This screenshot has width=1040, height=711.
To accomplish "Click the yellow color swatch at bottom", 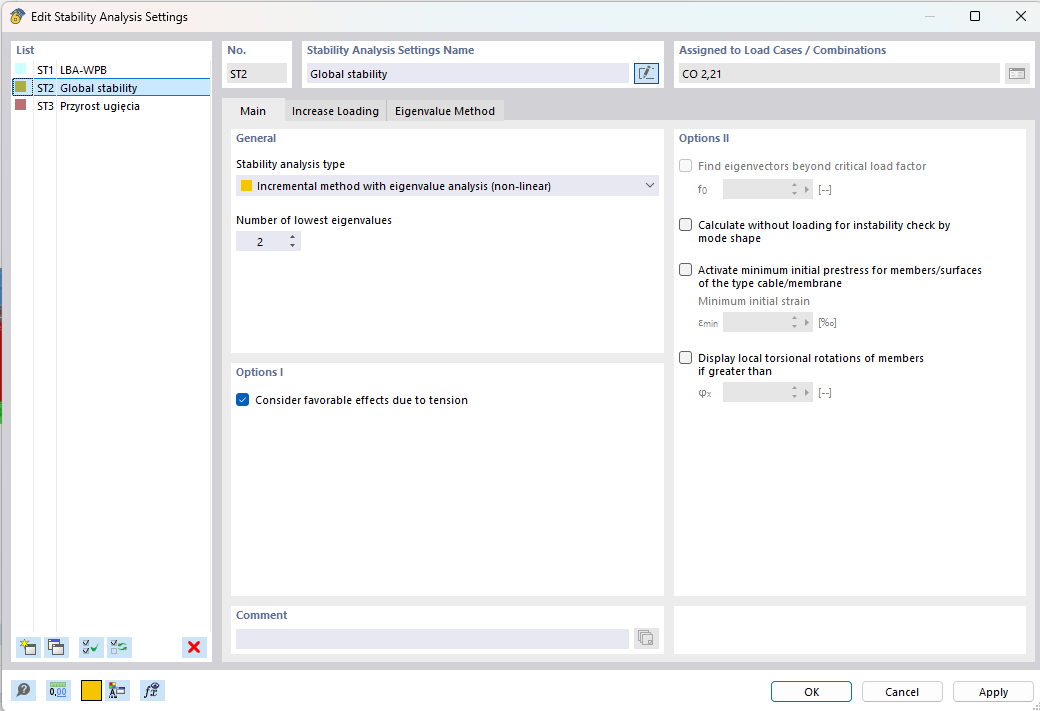I will [x=92, y=691].
